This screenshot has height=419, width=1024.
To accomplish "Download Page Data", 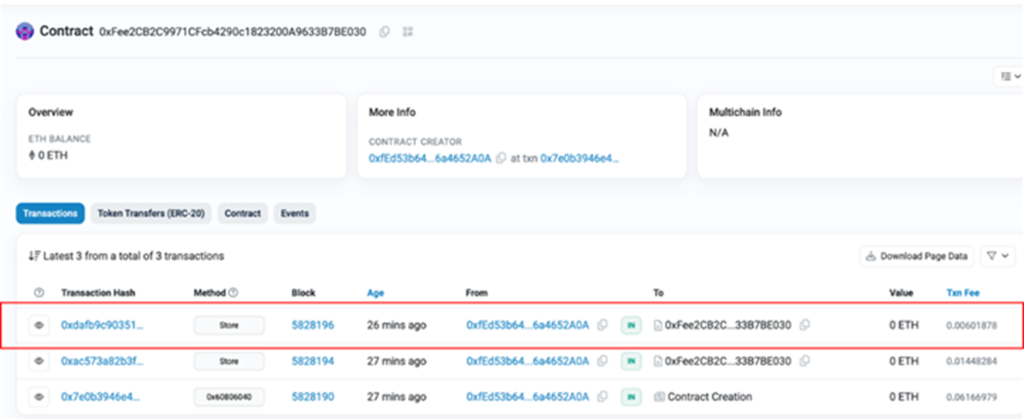I will pyautogui.click(x=917, y=256).
